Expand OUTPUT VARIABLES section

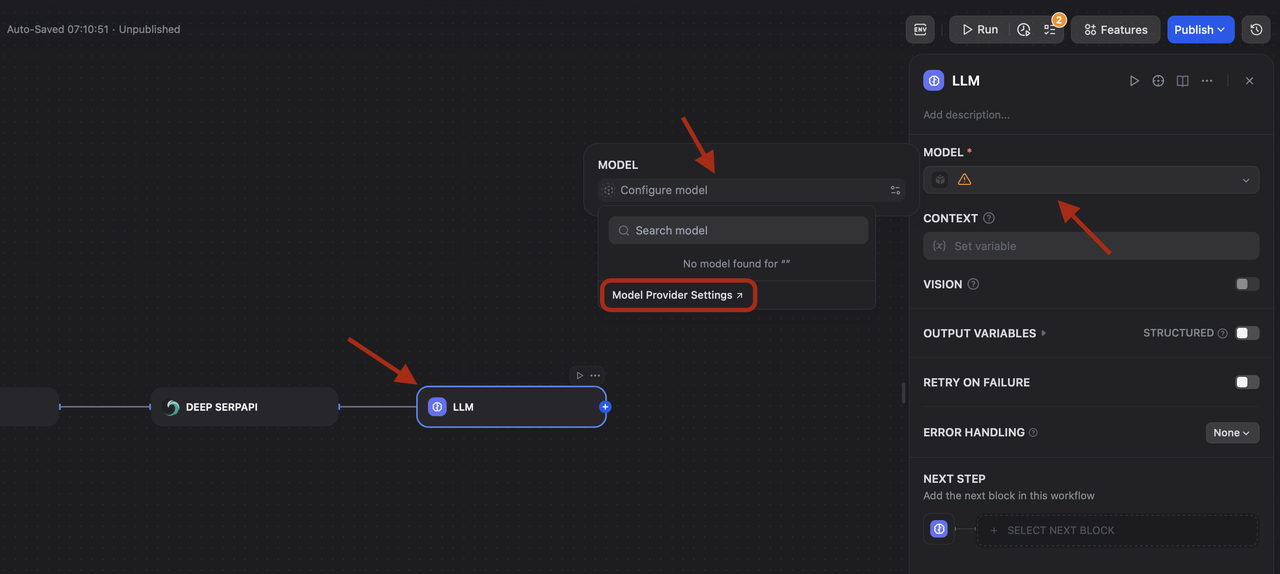pos(984,333)
